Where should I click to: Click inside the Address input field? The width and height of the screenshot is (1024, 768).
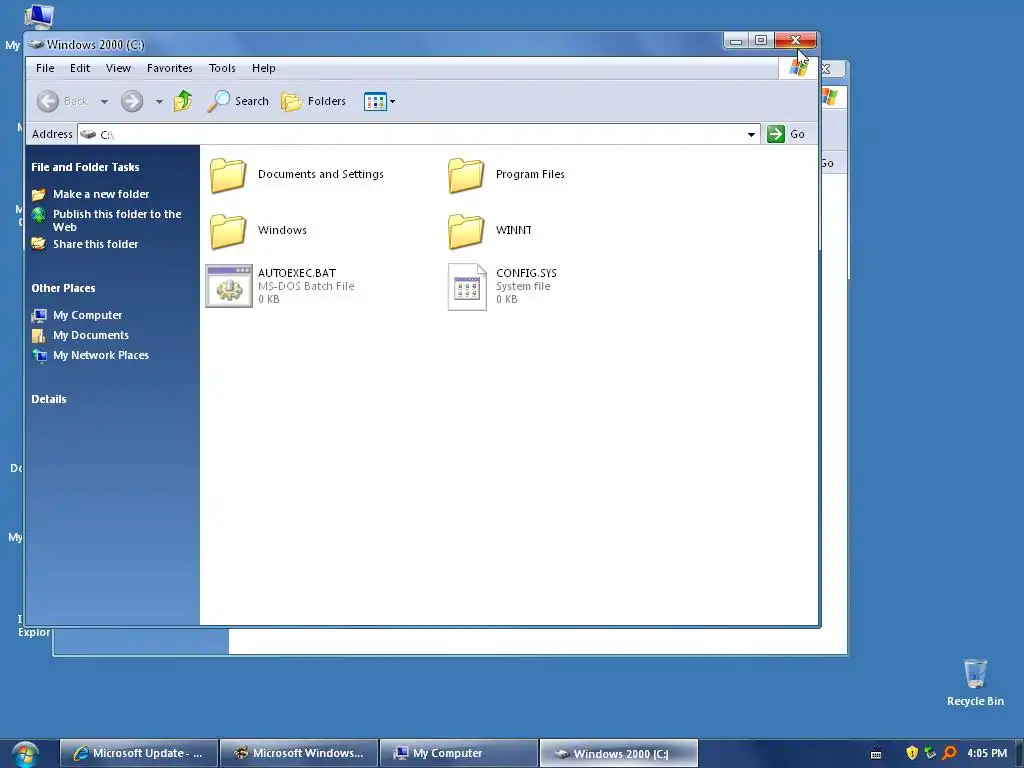(418, 135)
